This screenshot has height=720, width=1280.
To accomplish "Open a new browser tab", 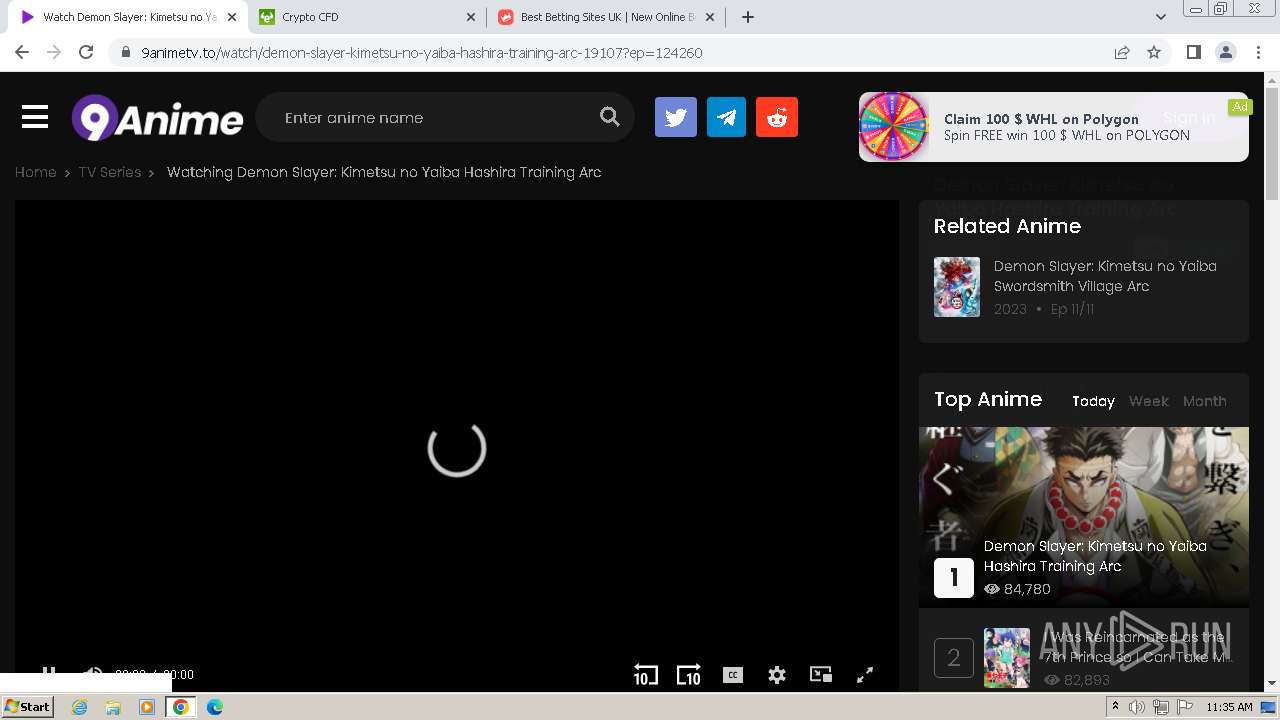I will point(747,17).
